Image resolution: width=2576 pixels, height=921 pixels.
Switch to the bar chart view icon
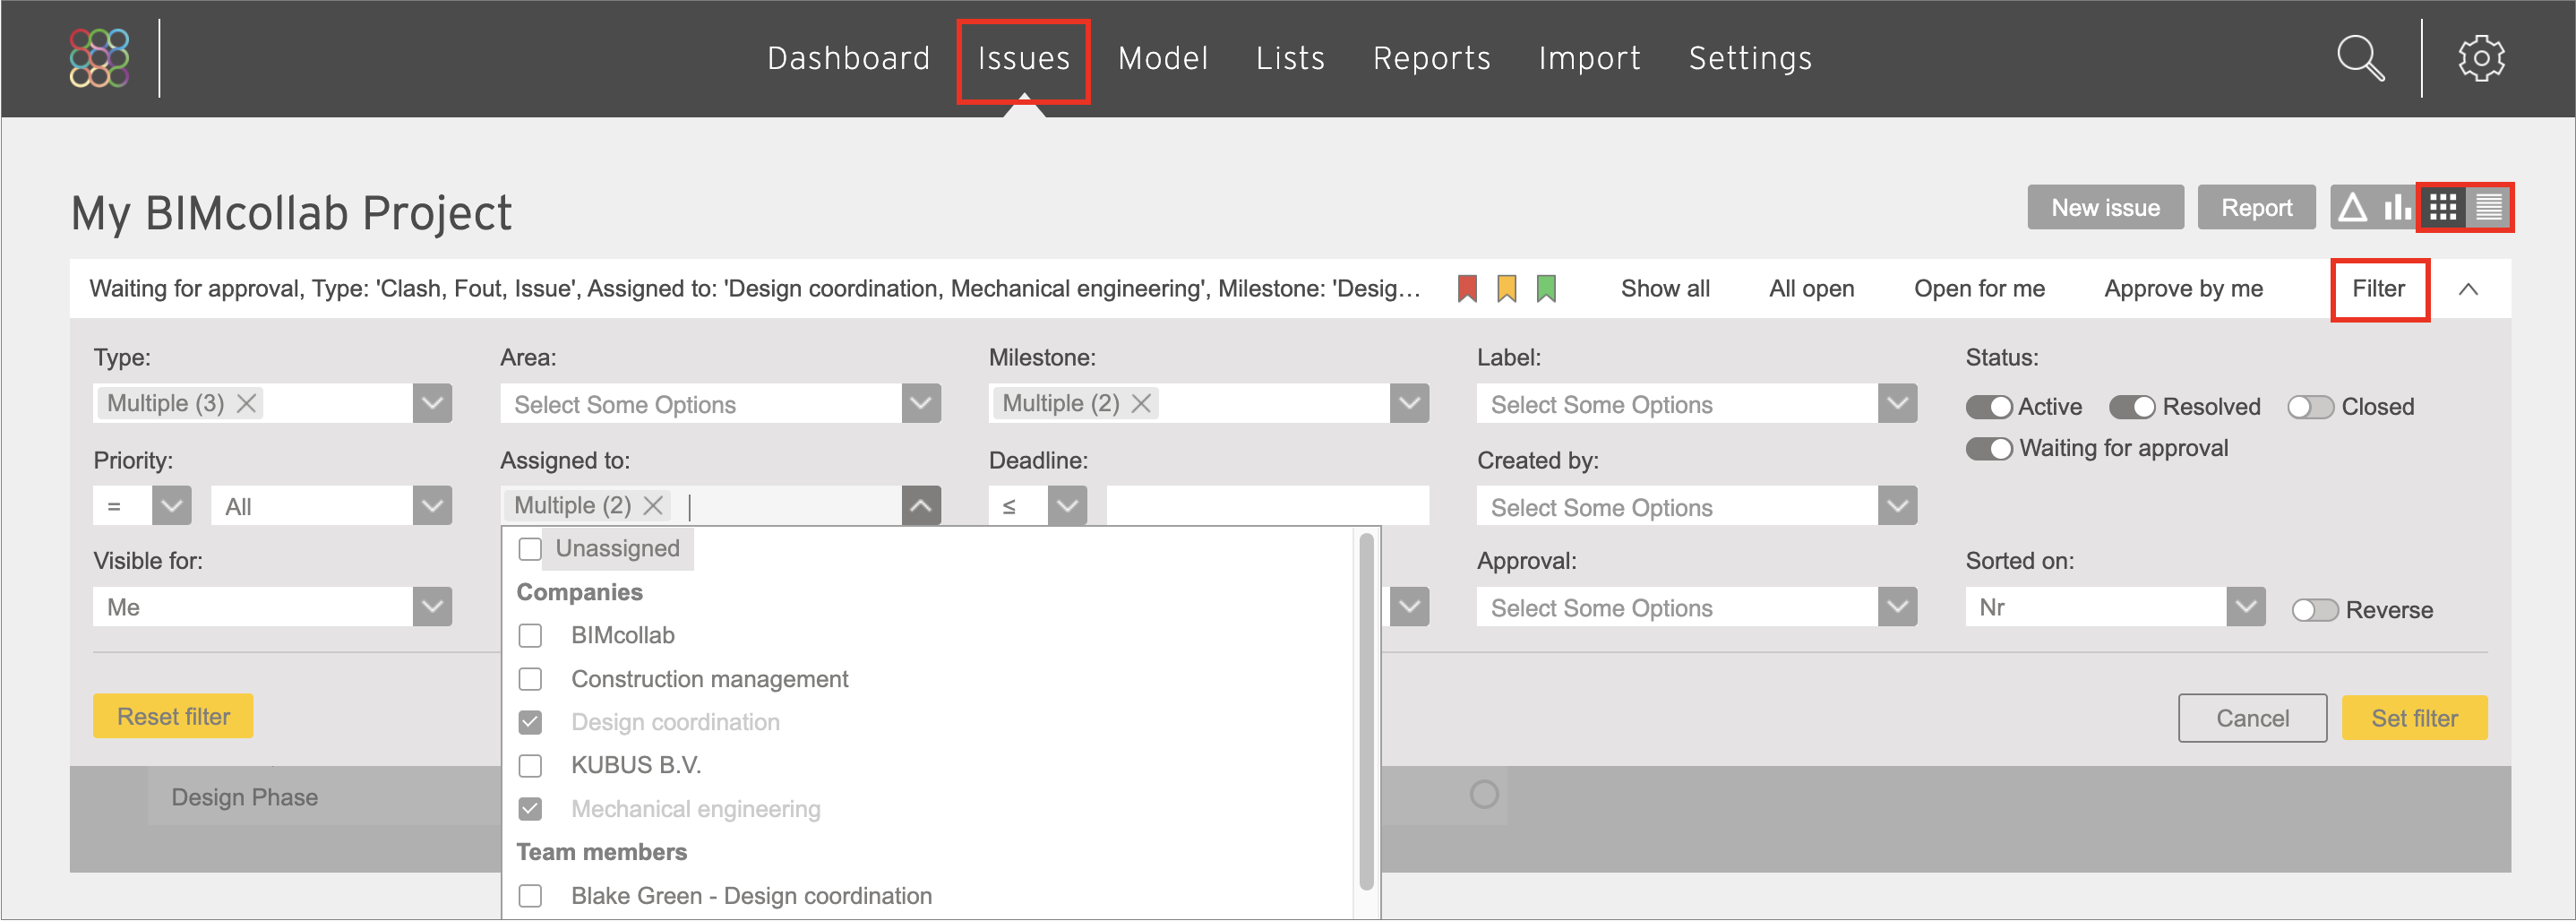[x=2396, y=208]
